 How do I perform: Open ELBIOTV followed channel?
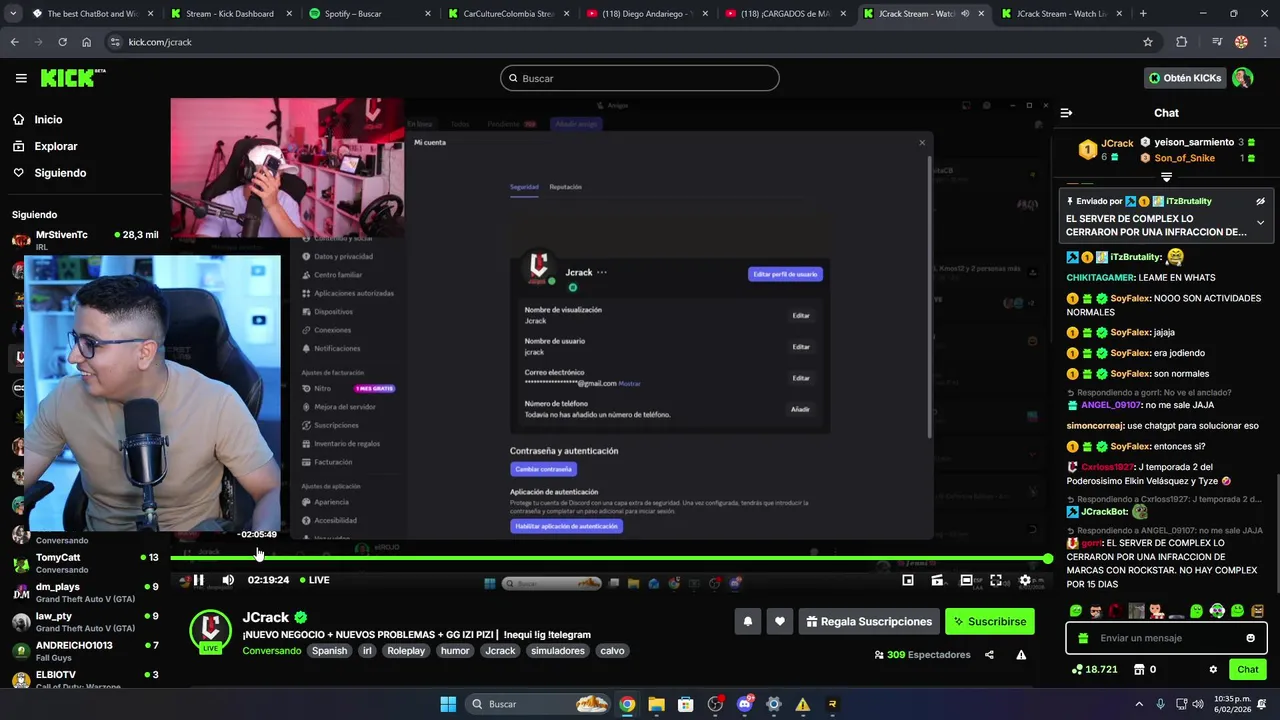(85, 680)
